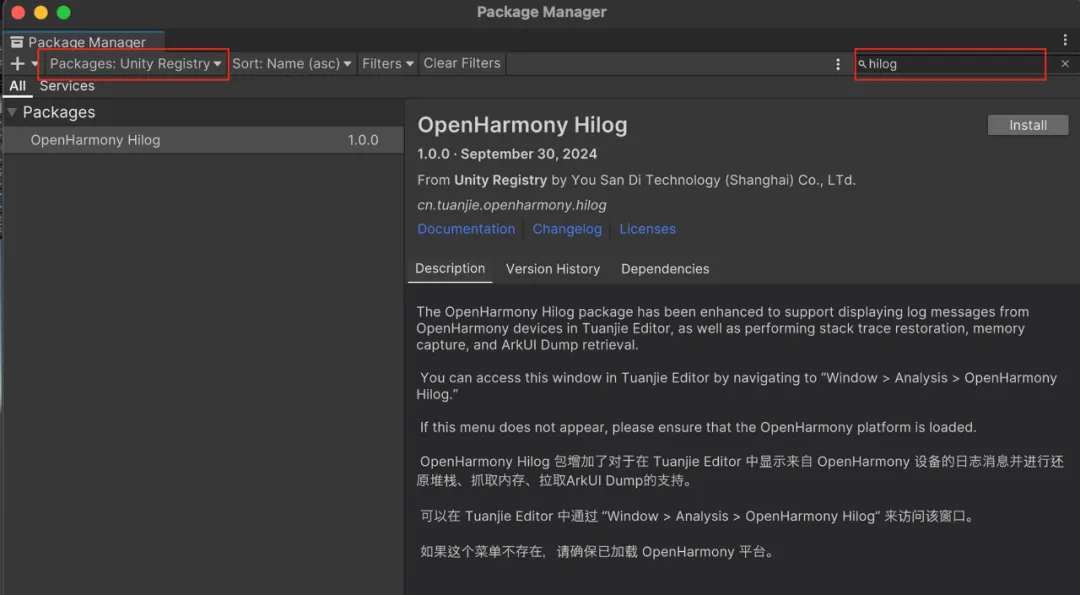1080x595 pixels.
Task: Click version 1.0.0 in the package list row
Action: coord(363,140)
